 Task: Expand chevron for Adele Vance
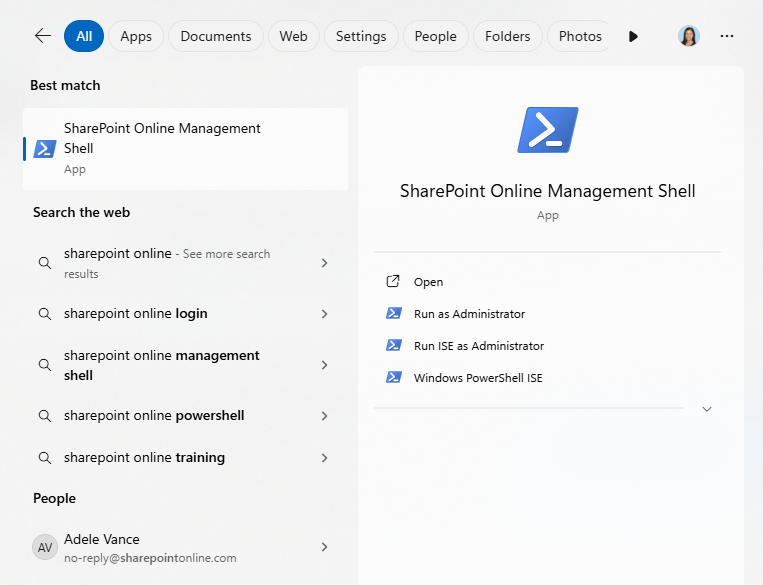click(x=325, y=548)
